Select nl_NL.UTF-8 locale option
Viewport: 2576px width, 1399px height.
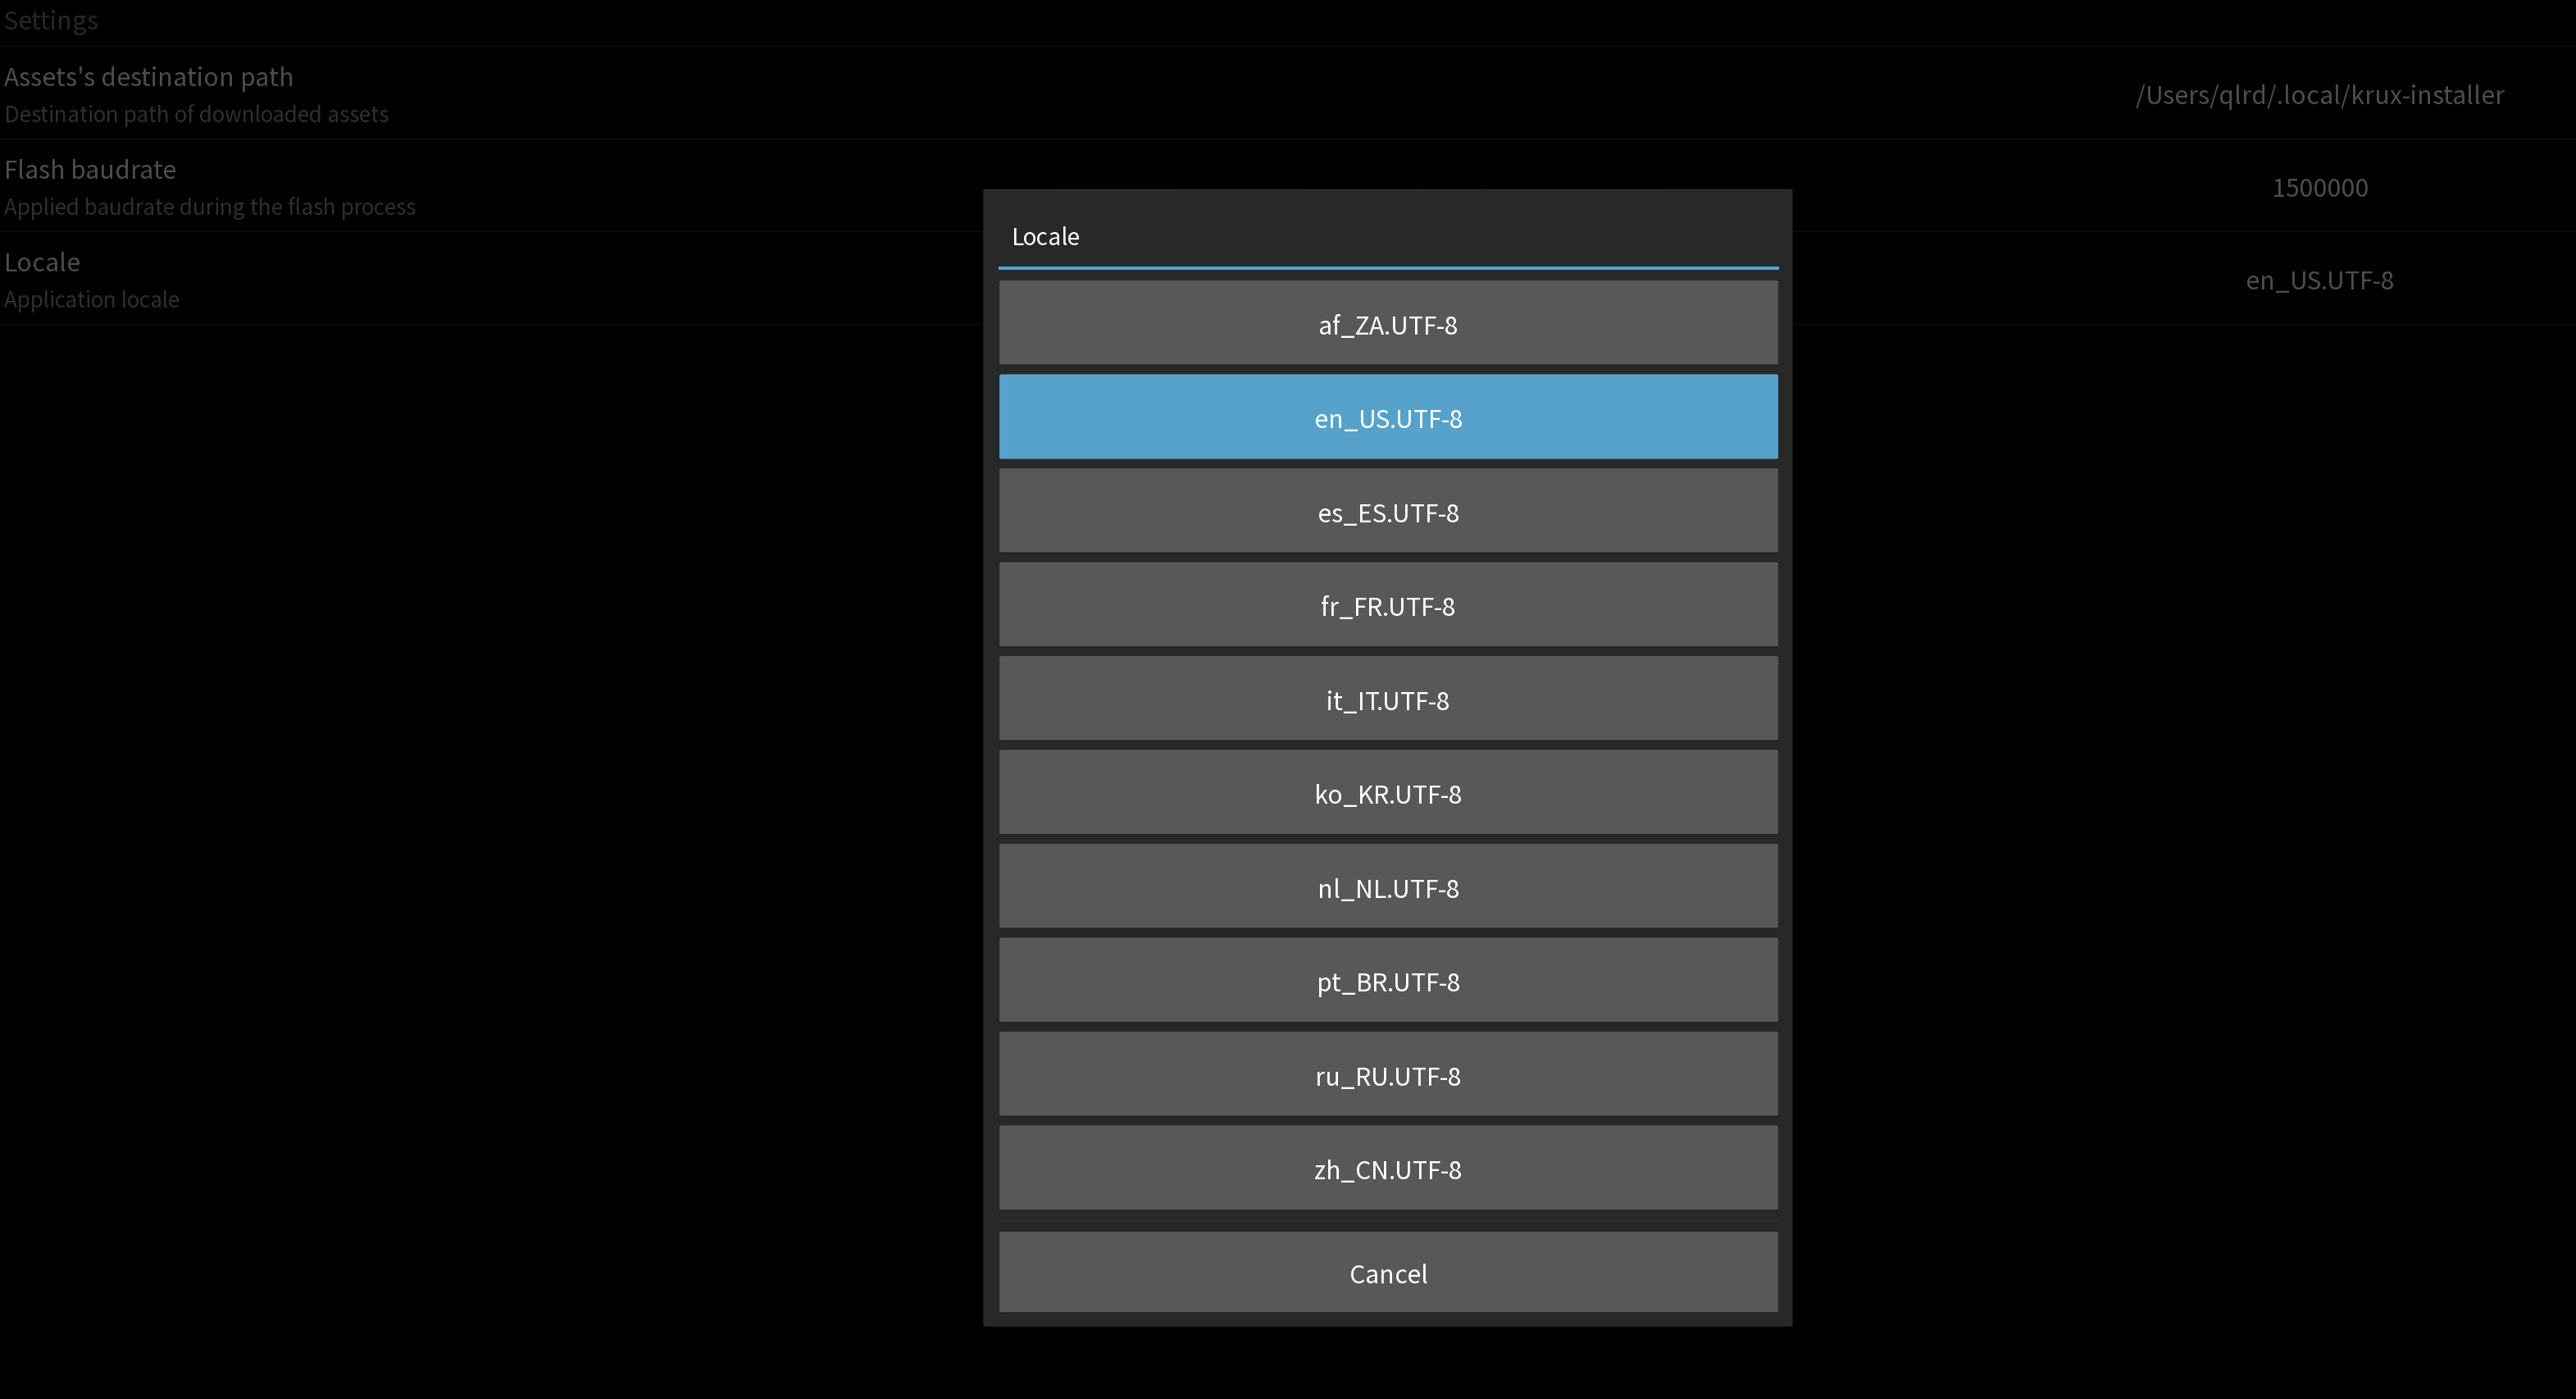pyautogui.click(x=1388, y=887)
